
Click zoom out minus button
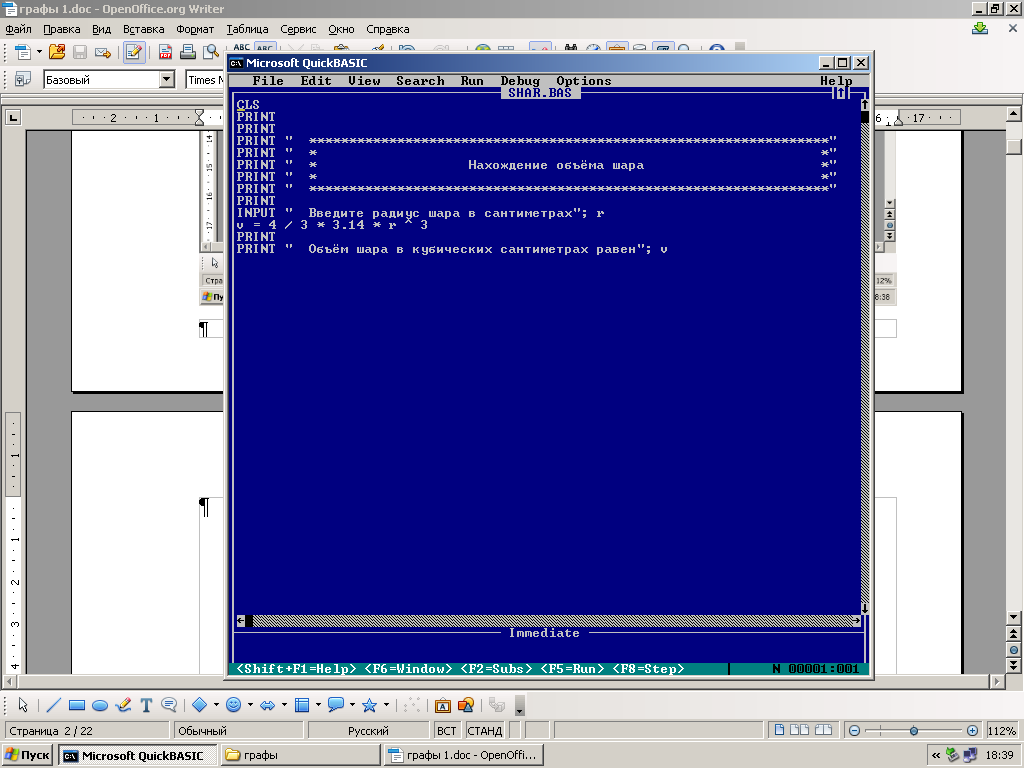(x=854, y=731)
